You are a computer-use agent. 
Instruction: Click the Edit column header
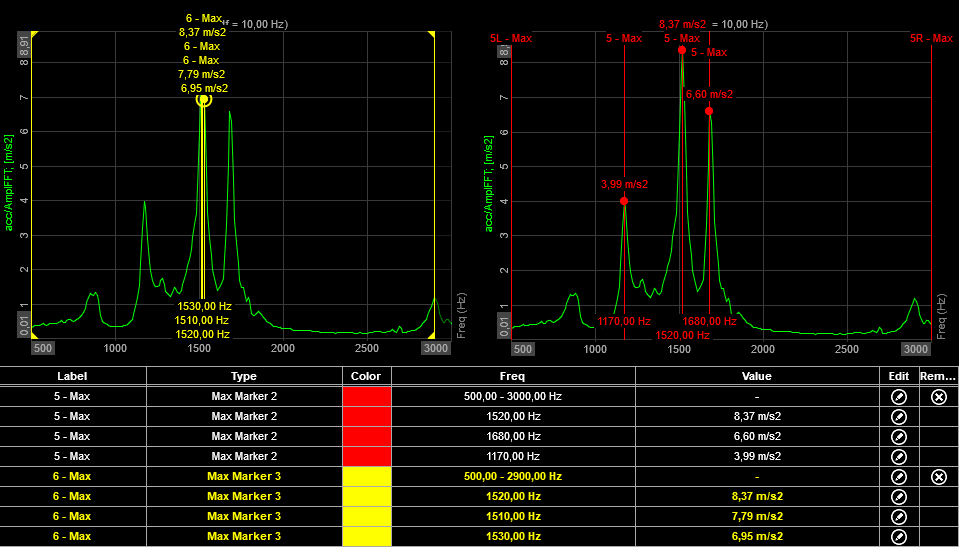pos(898,376)
